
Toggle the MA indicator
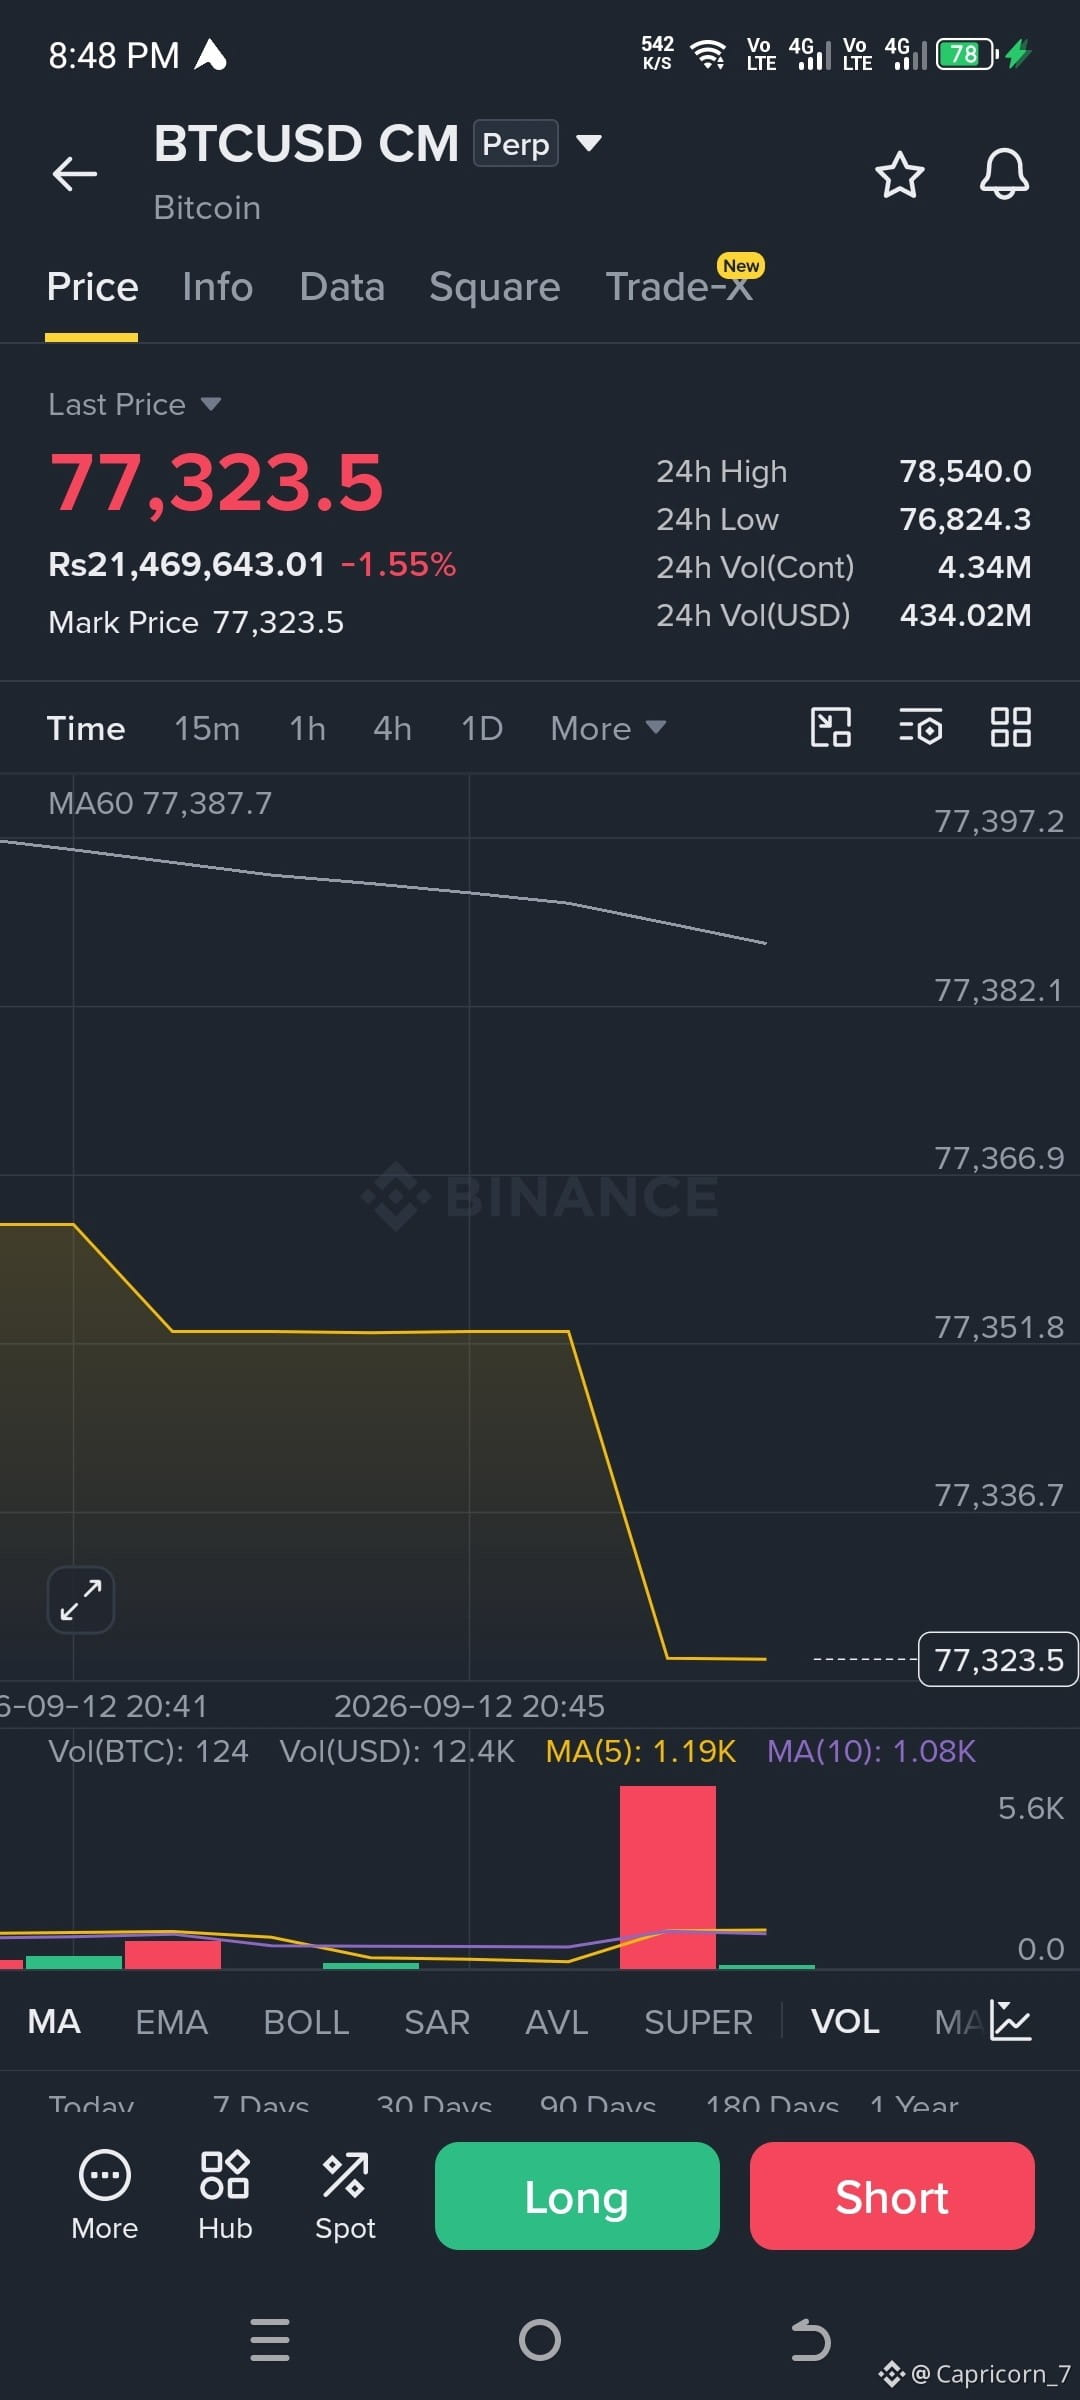coord(54,2022)
